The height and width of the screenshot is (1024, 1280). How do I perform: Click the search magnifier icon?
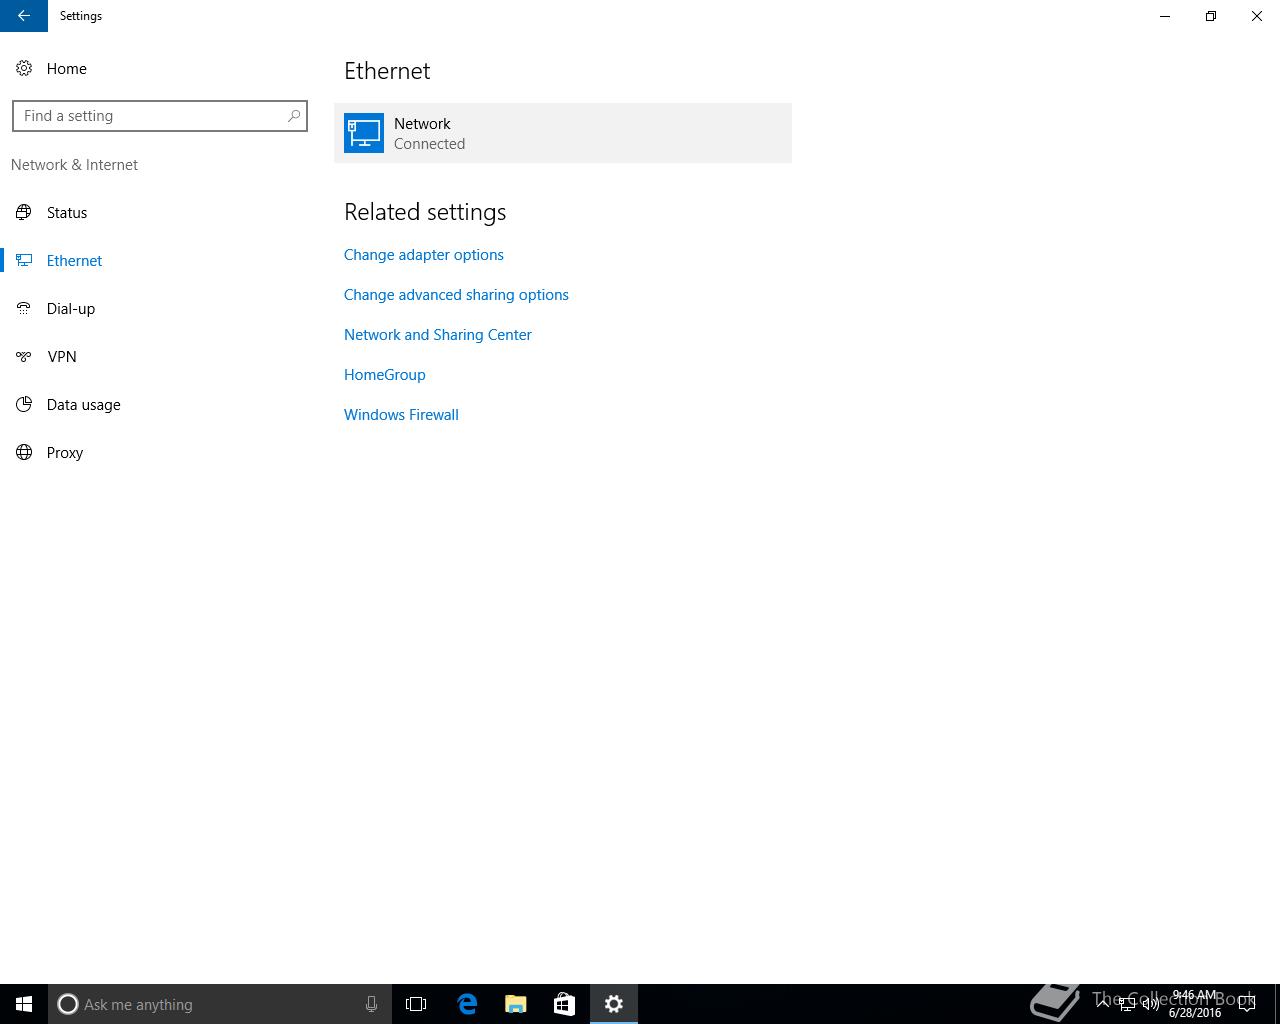coord(294,116)
